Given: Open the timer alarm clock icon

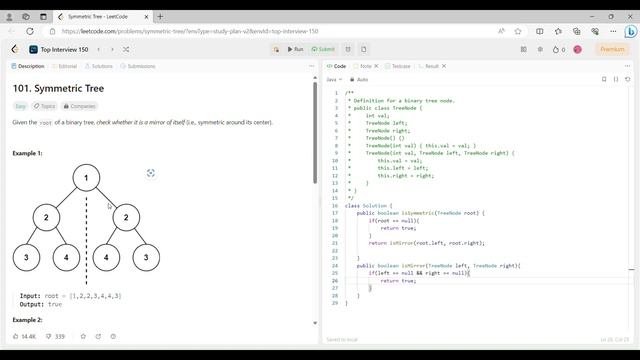Looking at the screenshot, I should point(348,49).
